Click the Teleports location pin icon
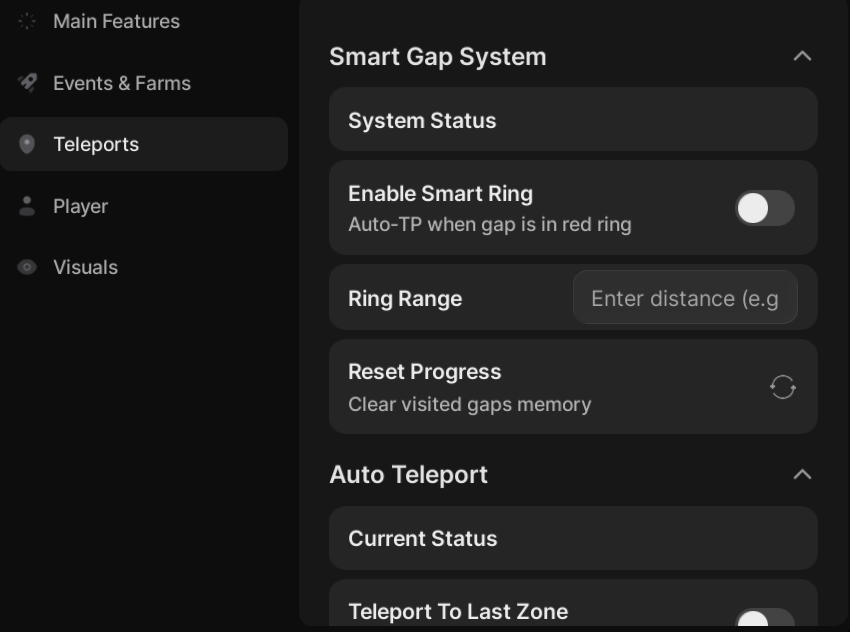Viewport: 850px width, 632px height. [x=27, y=144]
